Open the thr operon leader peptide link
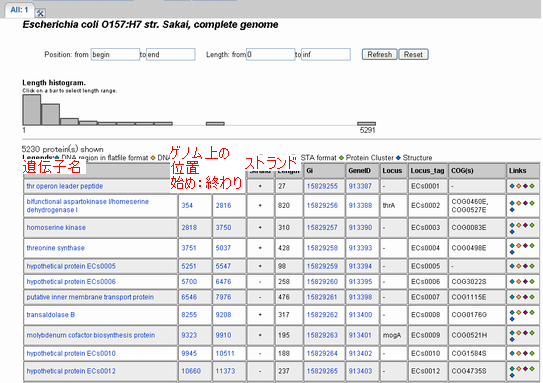The image size is (543, 383). click(x=65, y=186)
